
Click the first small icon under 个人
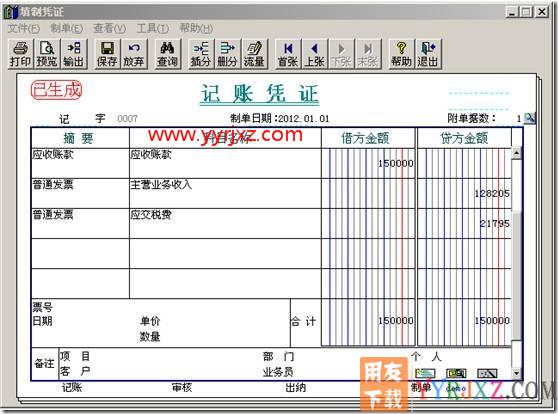click(425, 373)
